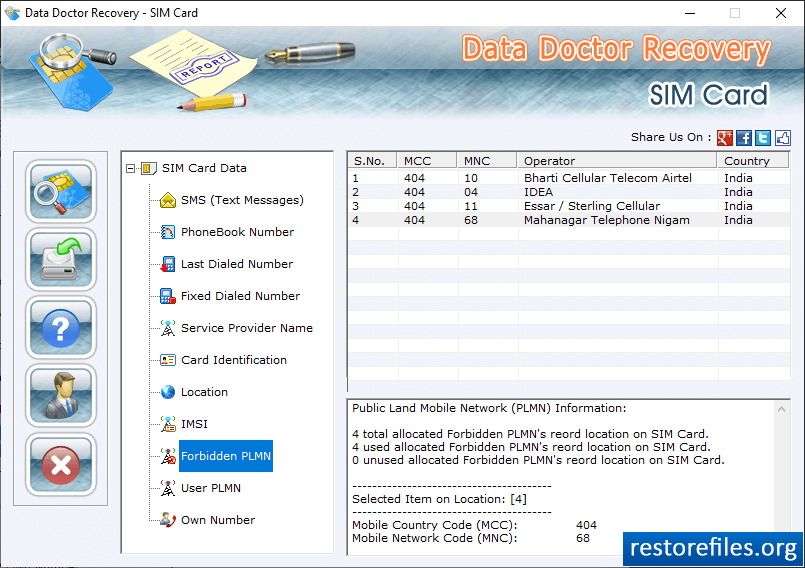Select Essar / Sterling Cellular row
Image resolution: width=805 pixels, height=568 pixels.
pyautogui.click(x=569, y=206)
